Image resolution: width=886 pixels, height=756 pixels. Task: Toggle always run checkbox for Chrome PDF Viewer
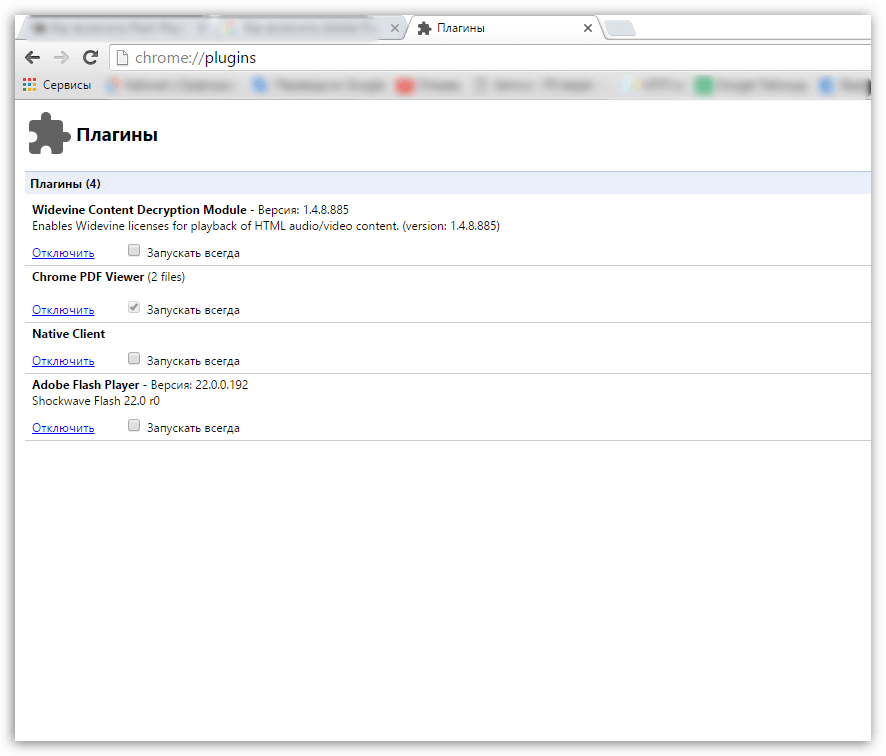click(134, 308)
